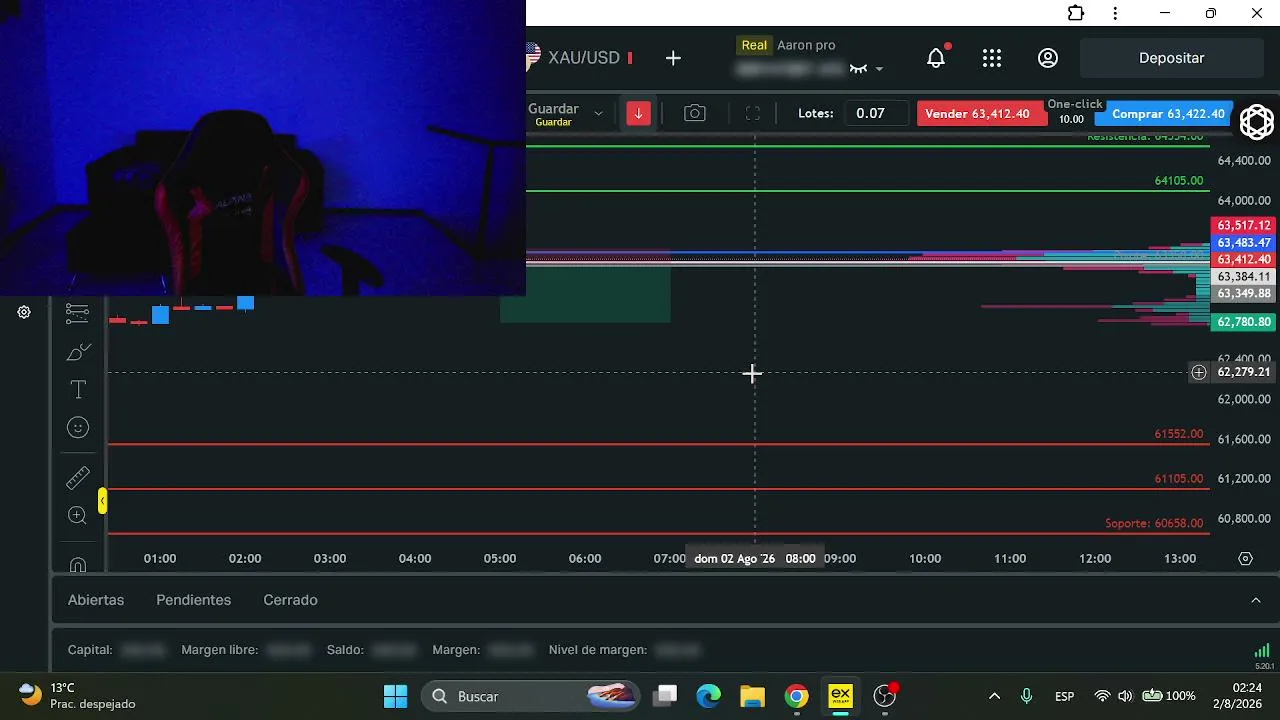Image resolution: width=1280 pixels, height=720 pixels.
Task: Click the plus icon beside 62,279.21
Action: pyautogui.click(x=1199, y=372)
